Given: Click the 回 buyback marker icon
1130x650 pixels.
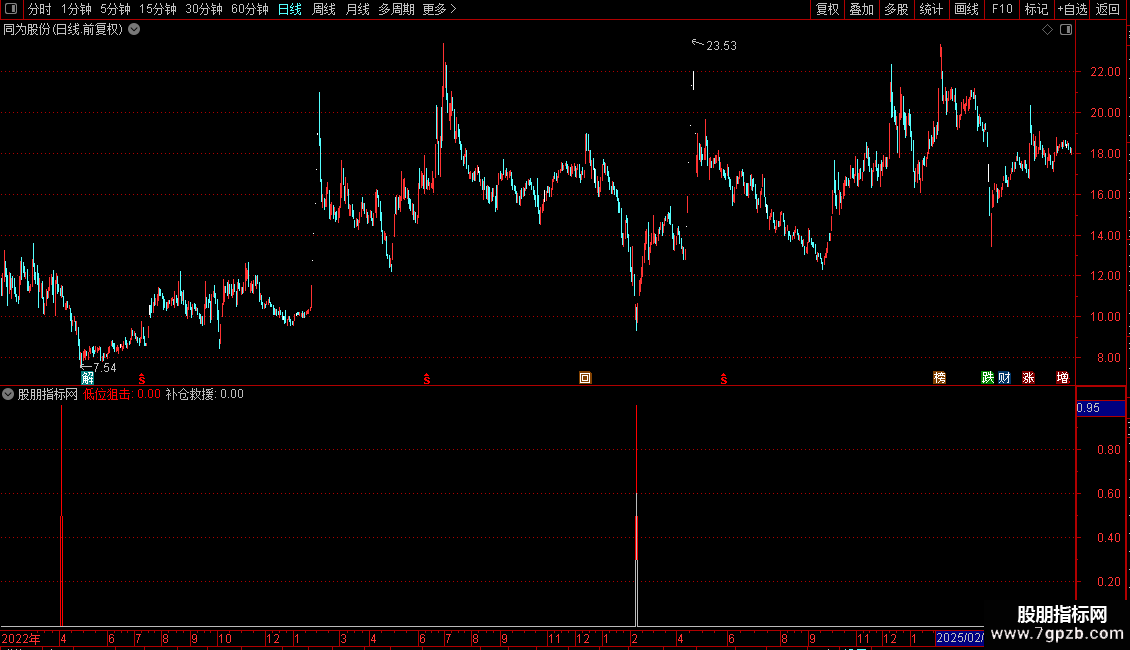Looking at the screenshot, I should (x=585, y=378).
